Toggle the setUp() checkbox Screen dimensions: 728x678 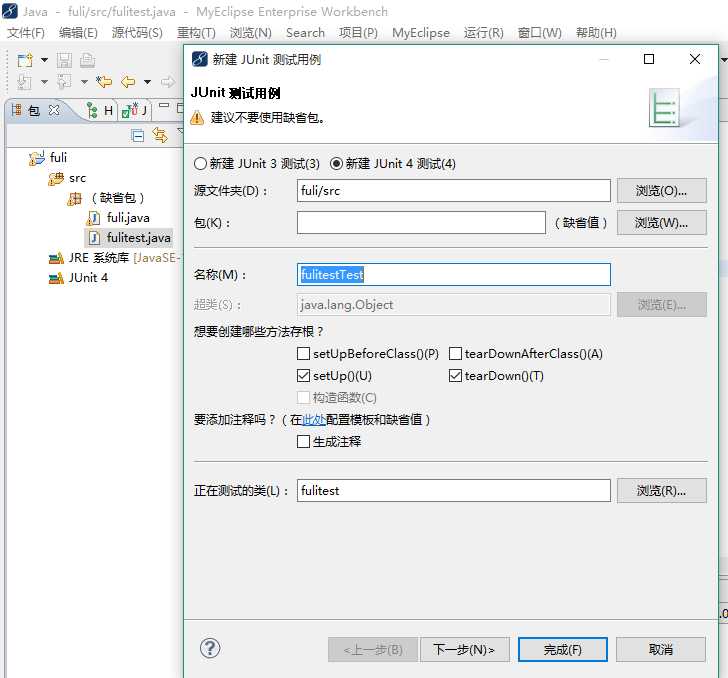pos(303,376)
